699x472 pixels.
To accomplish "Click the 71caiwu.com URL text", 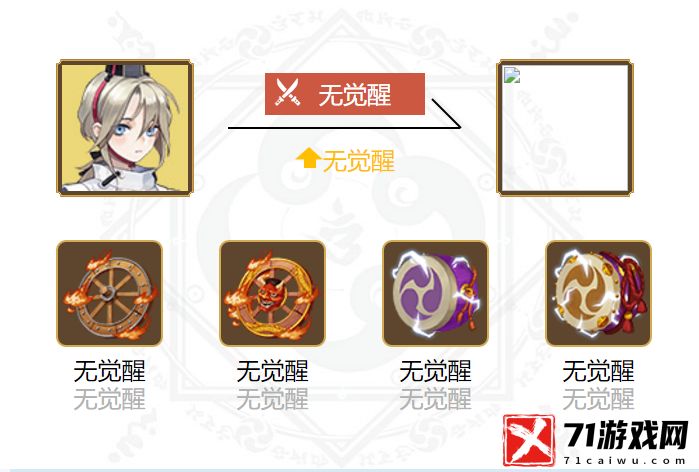I will [625, 461].
